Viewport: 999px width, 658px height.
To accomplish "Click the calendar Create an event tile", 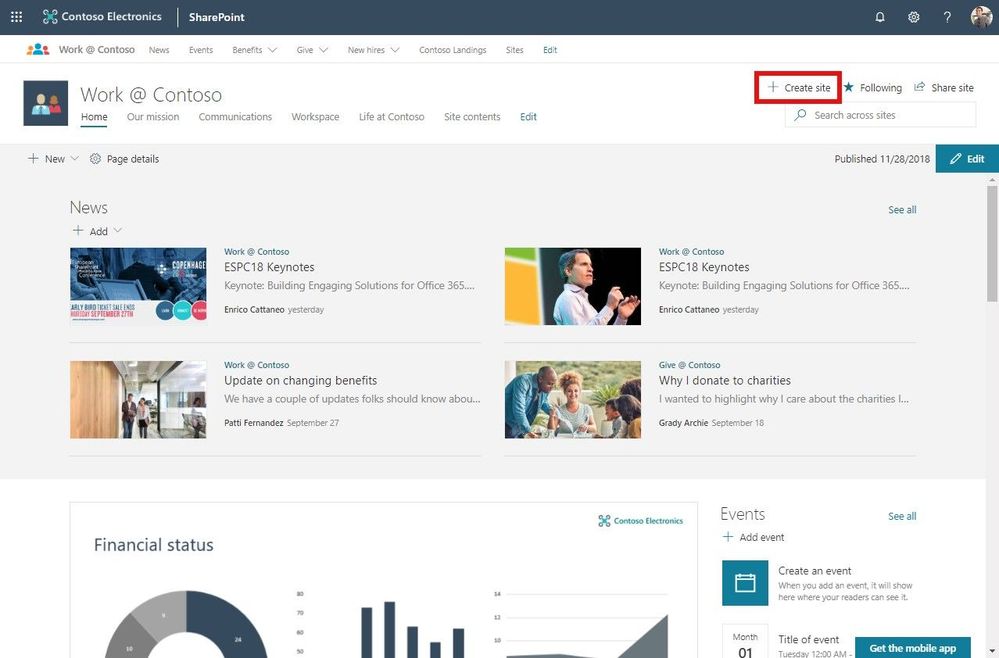I will (745, 583).
